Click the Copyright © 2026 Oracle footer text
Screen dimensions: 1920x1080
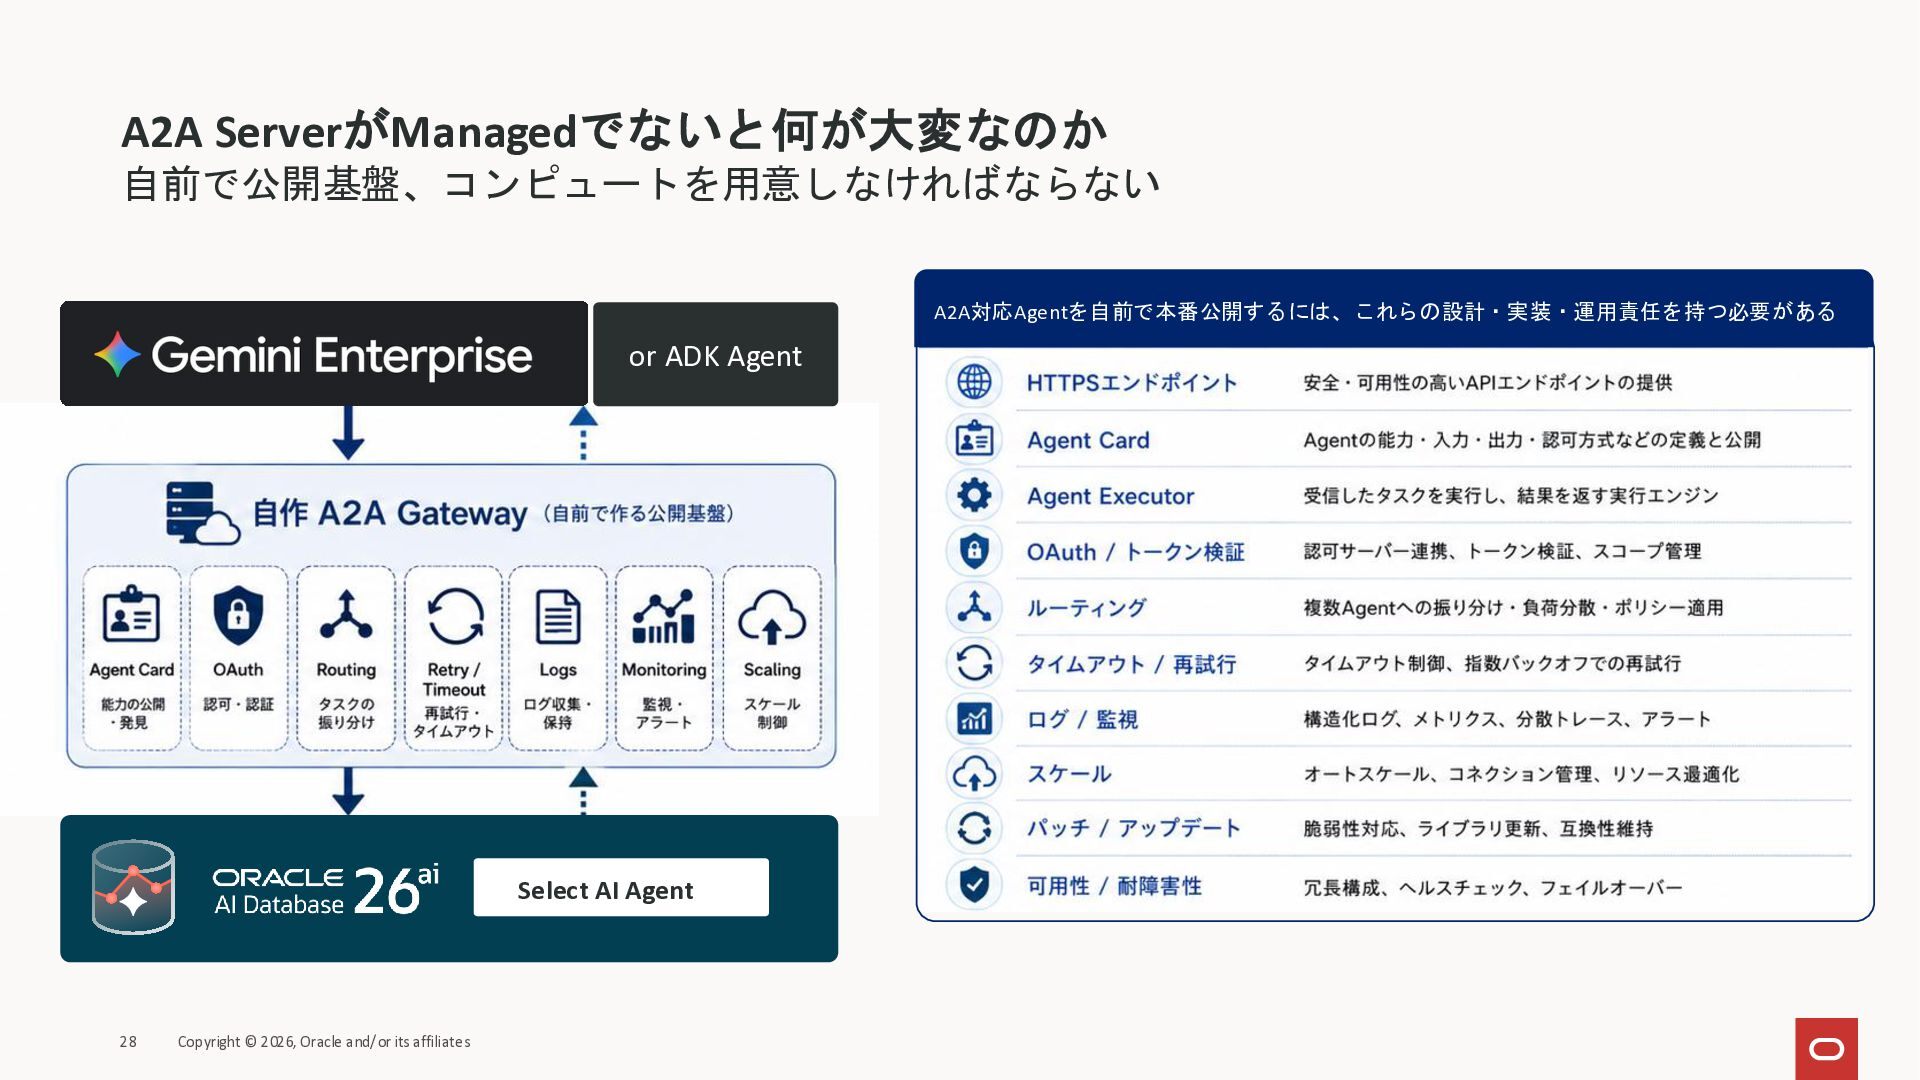click(324, 1042)
